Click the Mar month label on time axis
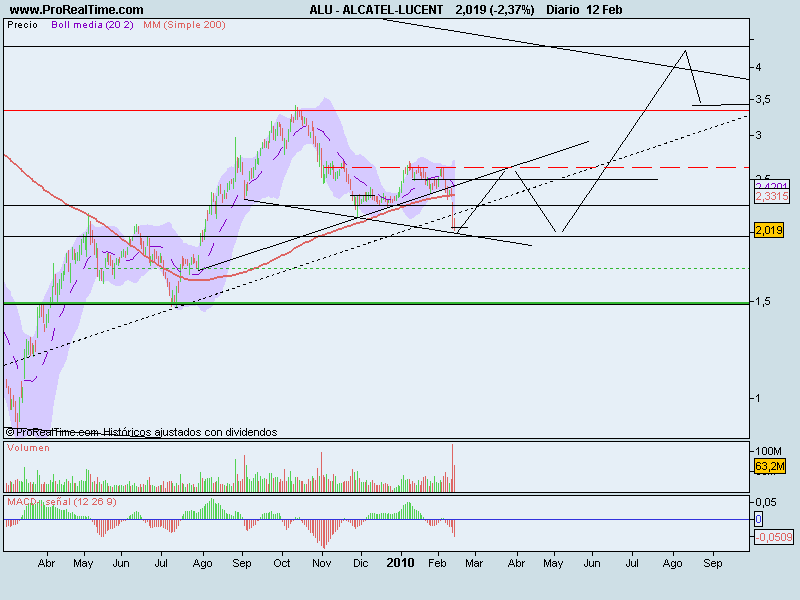Viewport: 800px width, 600px height. coord(474,563)
